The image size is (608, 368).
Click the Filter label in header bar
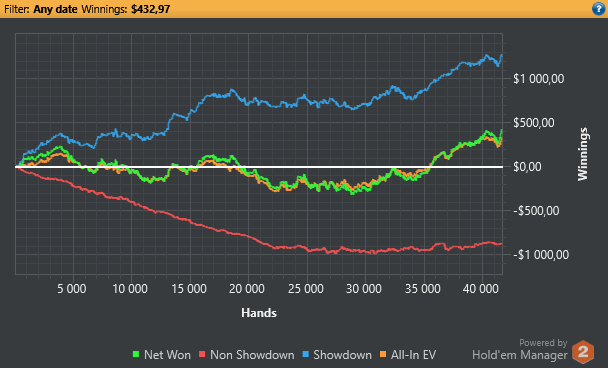(16, 9)
